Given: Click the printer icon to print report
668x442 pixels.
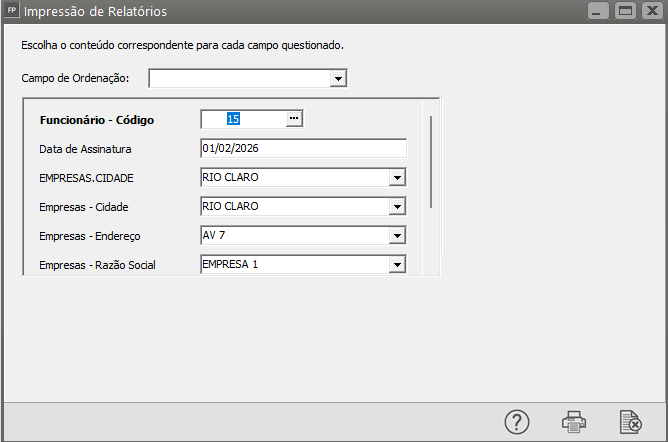Looking at the screenshot, I should point(574,421).
